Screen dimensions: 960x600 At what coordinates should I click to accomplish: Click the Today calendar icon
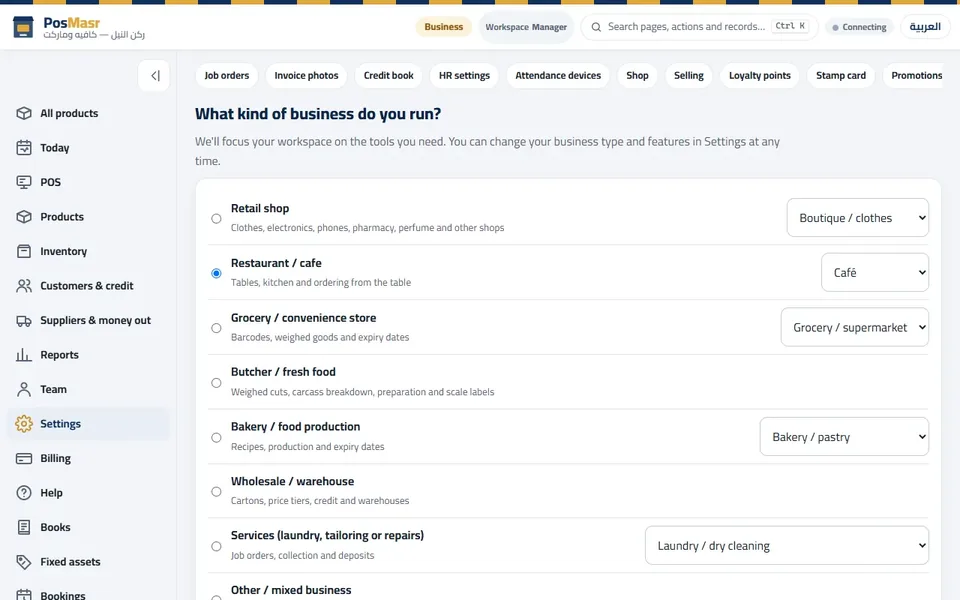[24, 148]
